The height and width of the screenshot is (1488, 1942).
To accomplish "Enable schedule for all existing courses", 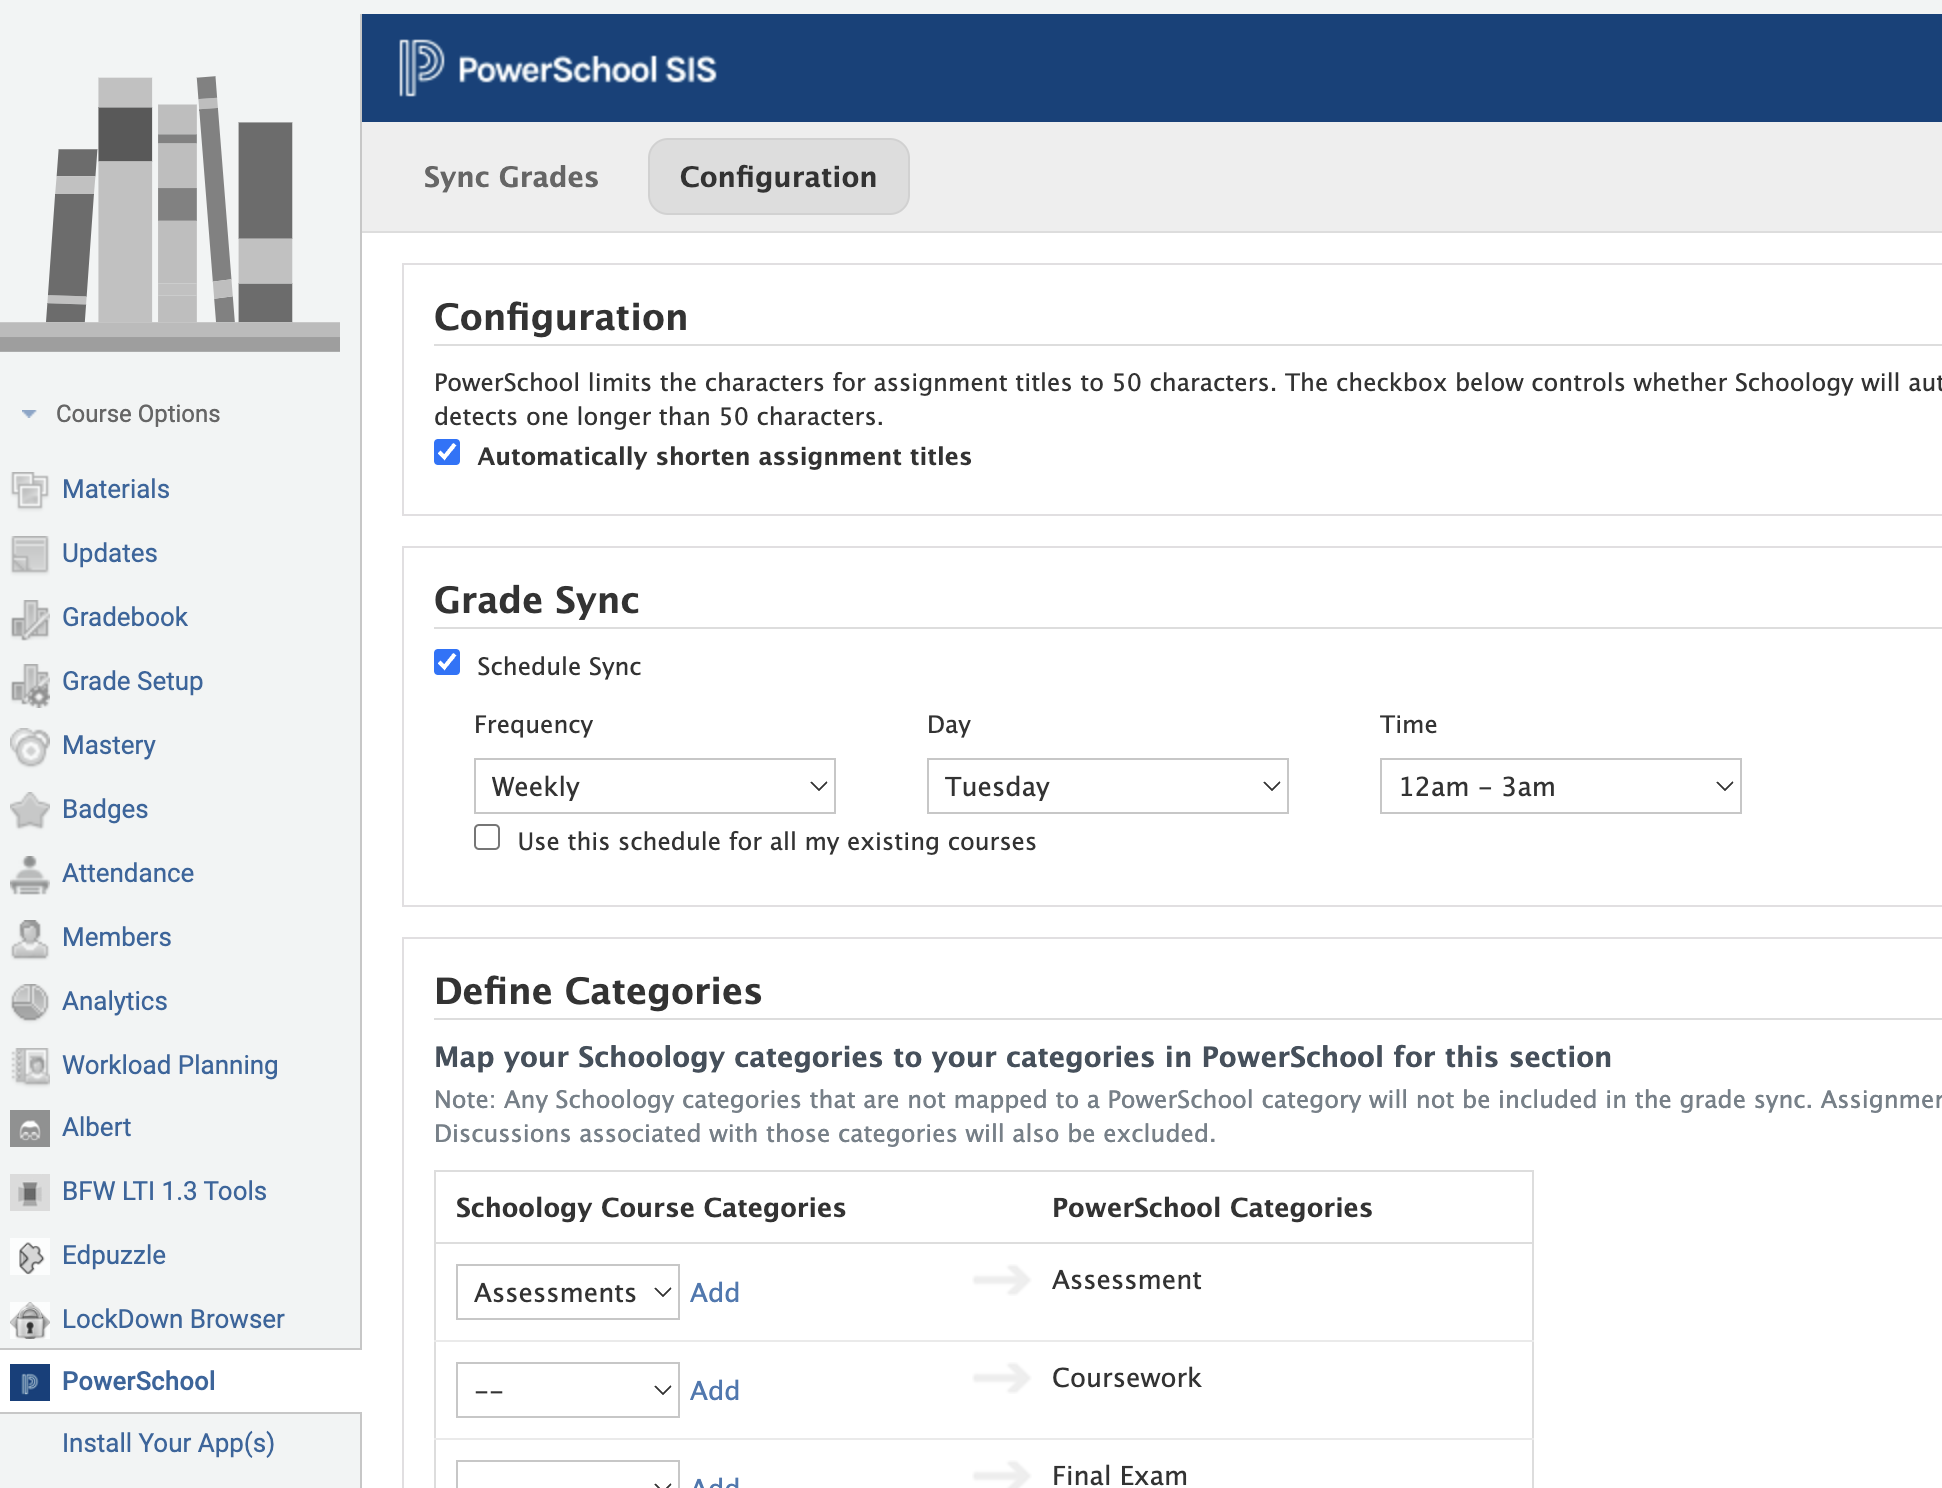I will (x=487, y=838).
